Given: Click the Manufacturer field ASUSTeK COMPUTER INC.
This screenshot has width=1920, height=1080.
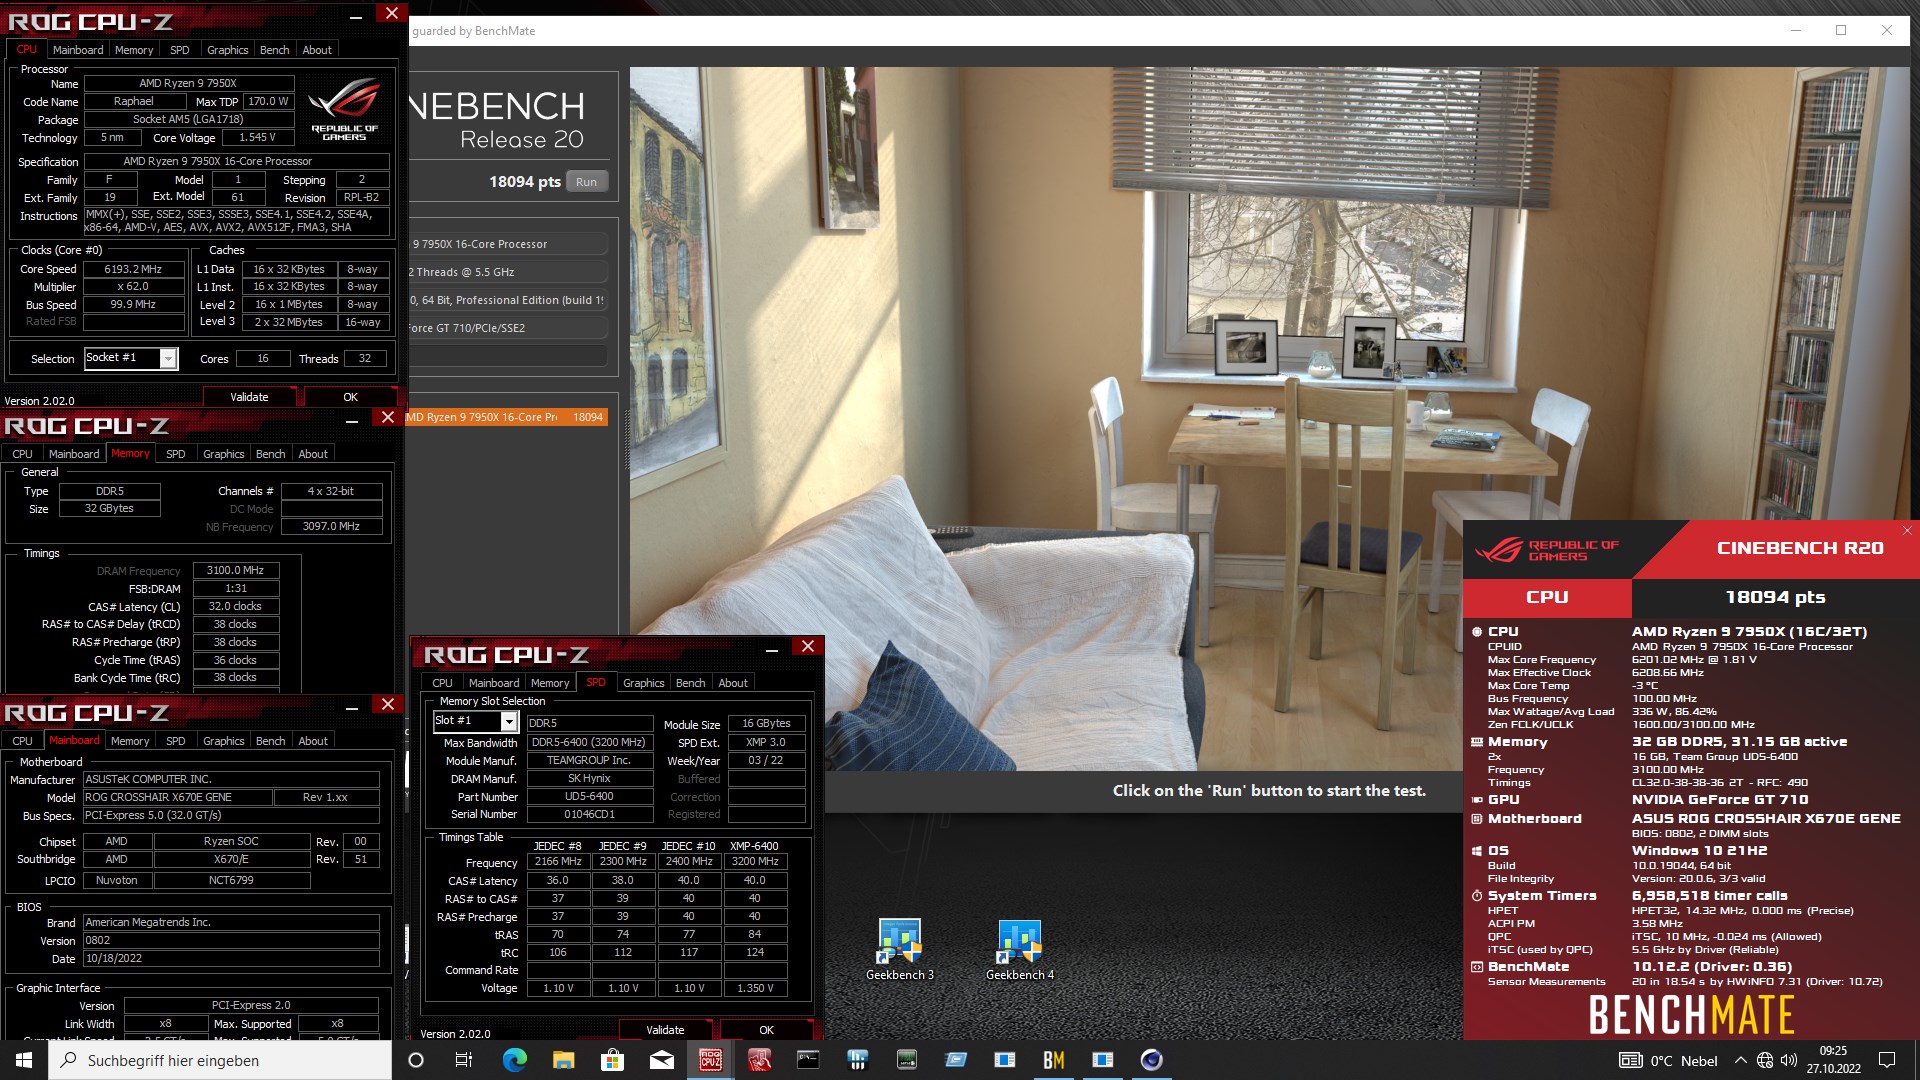Looking at the screenshot, I should tap(231, 779).
